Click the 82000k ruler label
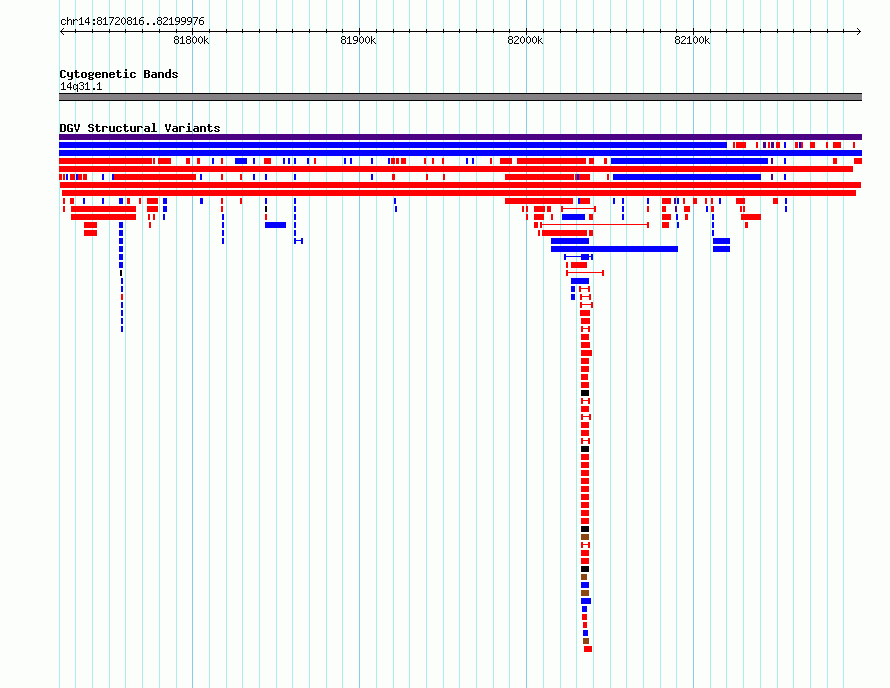 [525, 40]
